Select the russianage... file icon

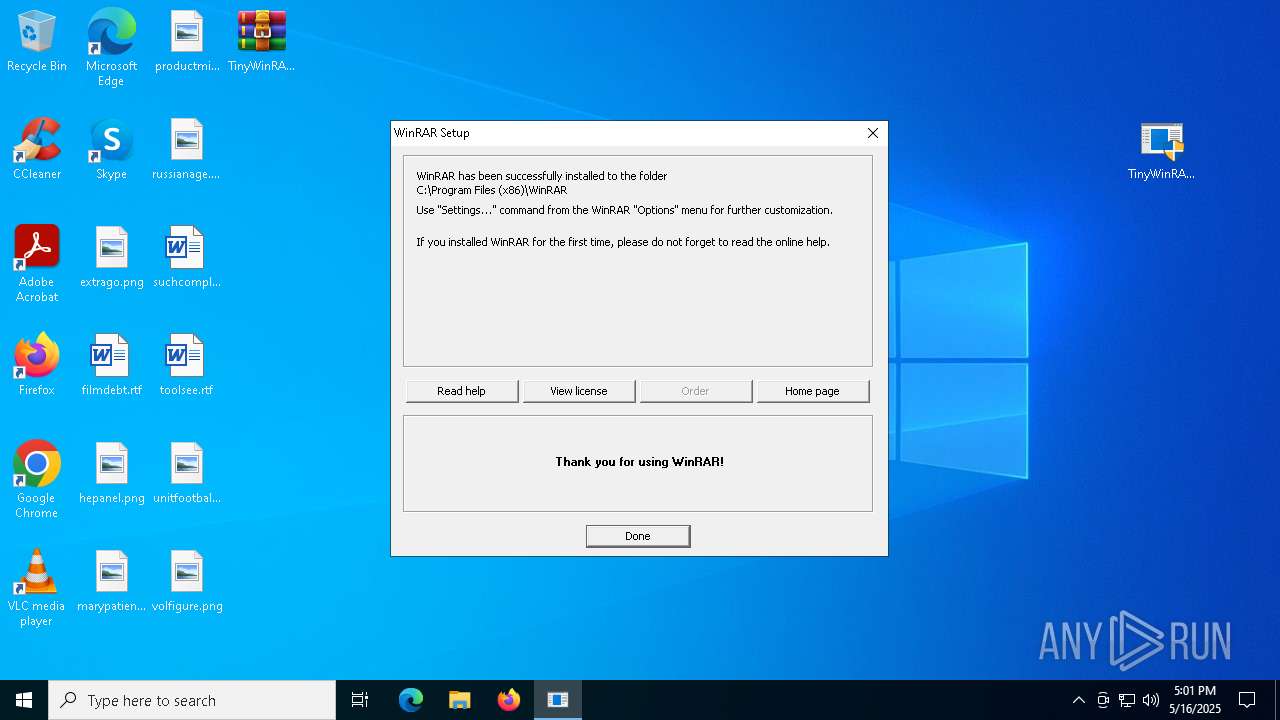click(187, 150)
